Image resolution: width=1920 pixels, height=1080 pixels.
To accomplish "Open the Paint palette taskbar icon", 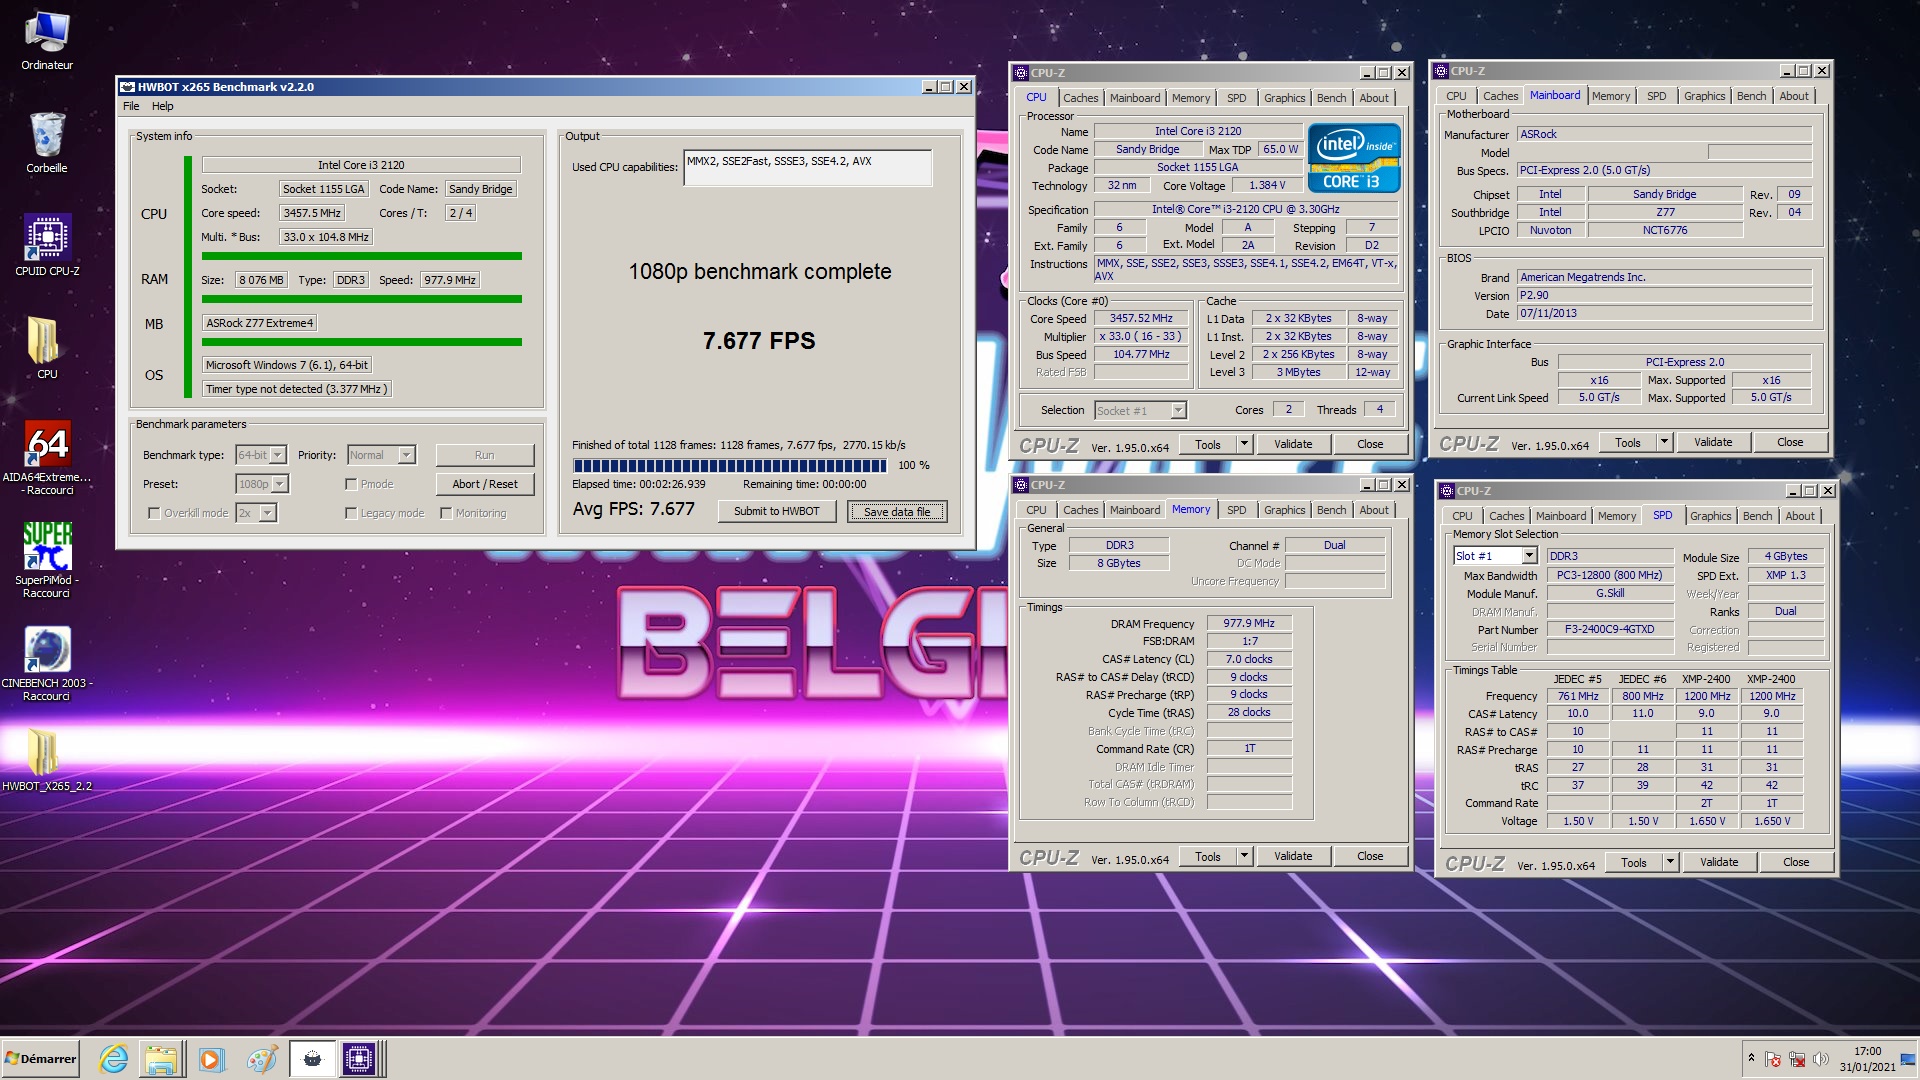I will (x=261, y=1059).
